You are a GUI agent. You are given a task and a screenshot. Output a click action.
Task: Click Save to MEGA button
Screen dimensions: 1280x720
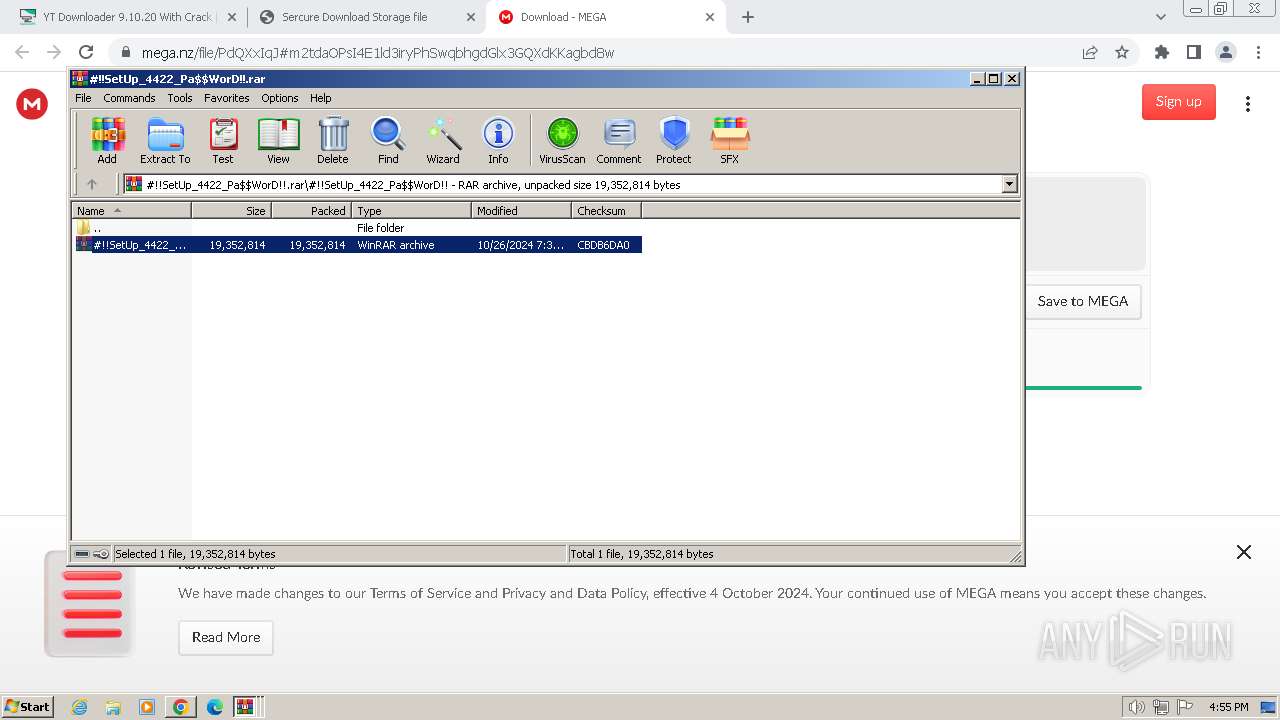[1083, 301]
